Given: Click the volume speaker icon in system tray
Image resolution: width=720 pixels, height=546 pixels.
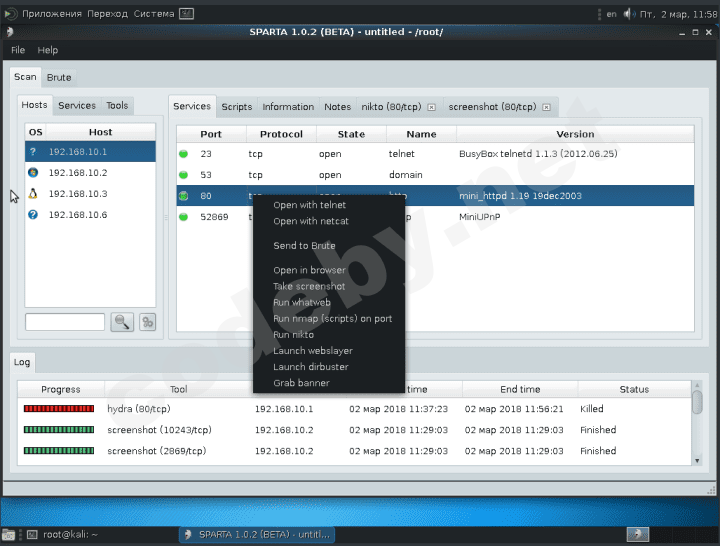Looking at the screenshot, I should click(628, 14).
